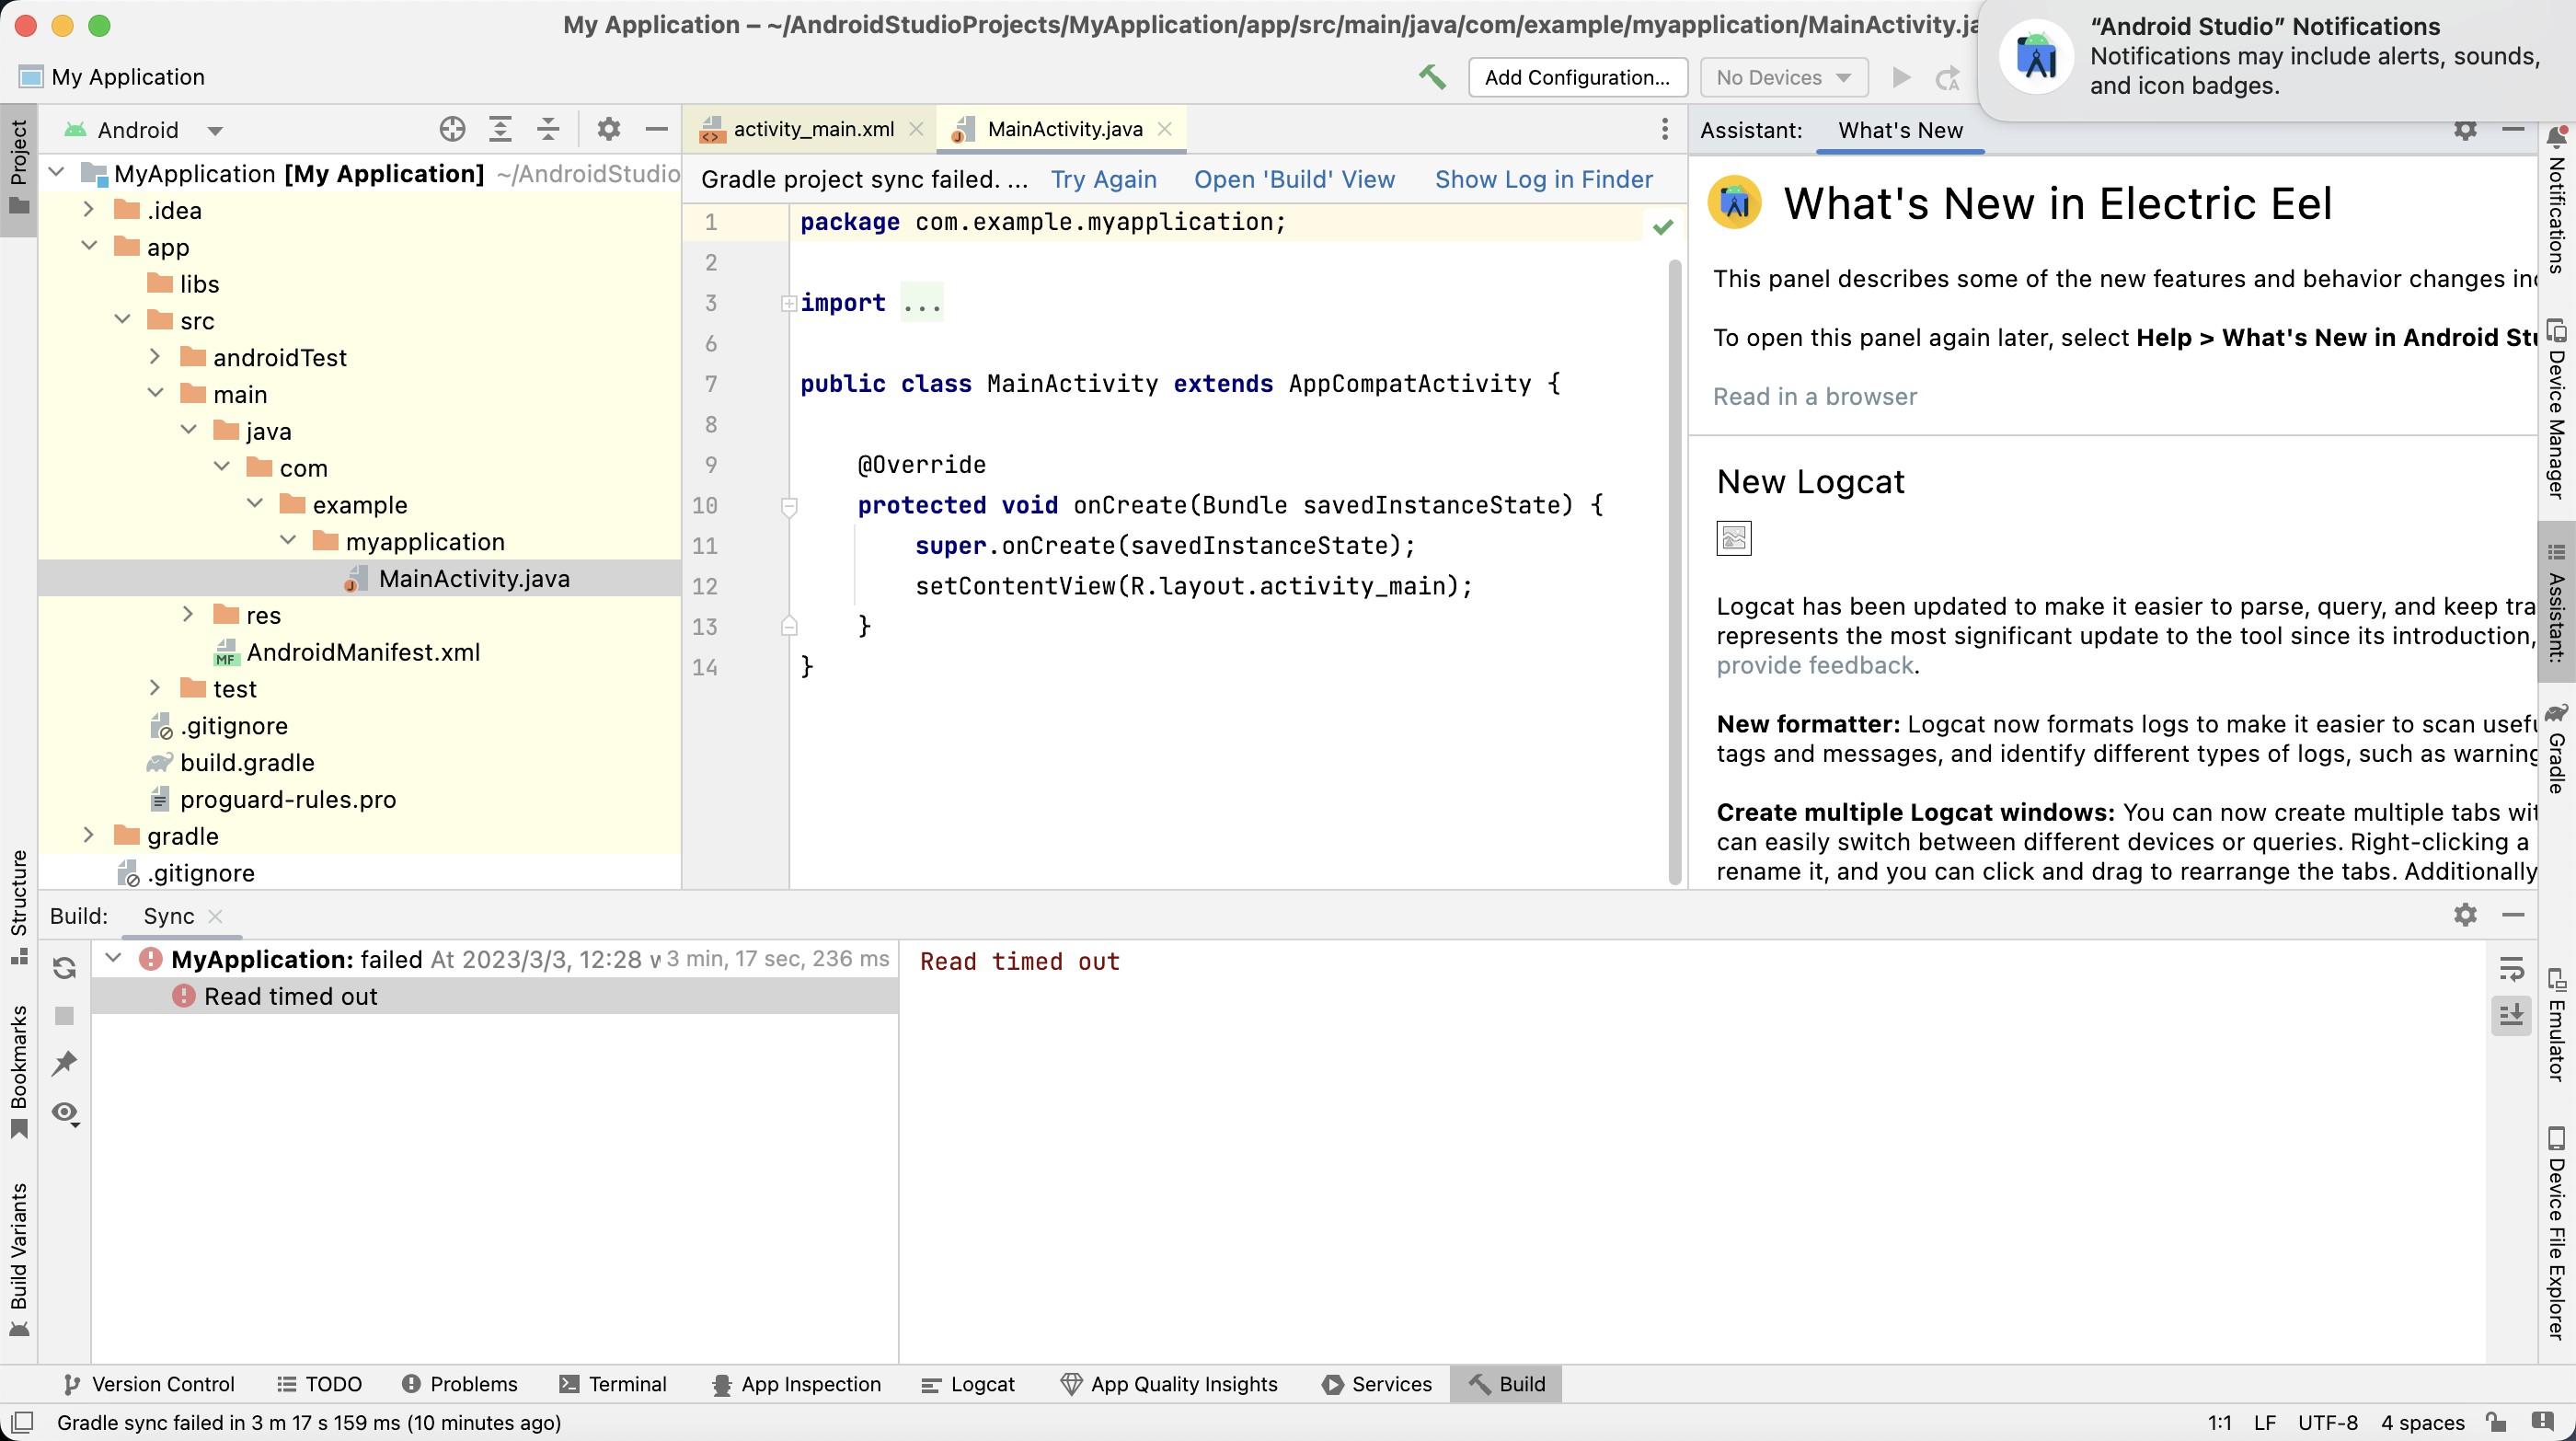Click the Expand All icon in Project panel
This screenshot has width=2576, height=1441.
click(x=500, y=129)
